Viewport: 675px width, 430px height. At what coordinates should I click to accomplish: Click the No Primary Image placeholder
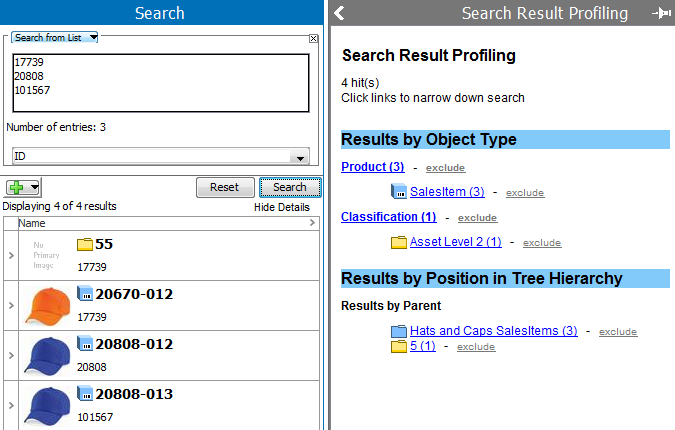point(46,255)
